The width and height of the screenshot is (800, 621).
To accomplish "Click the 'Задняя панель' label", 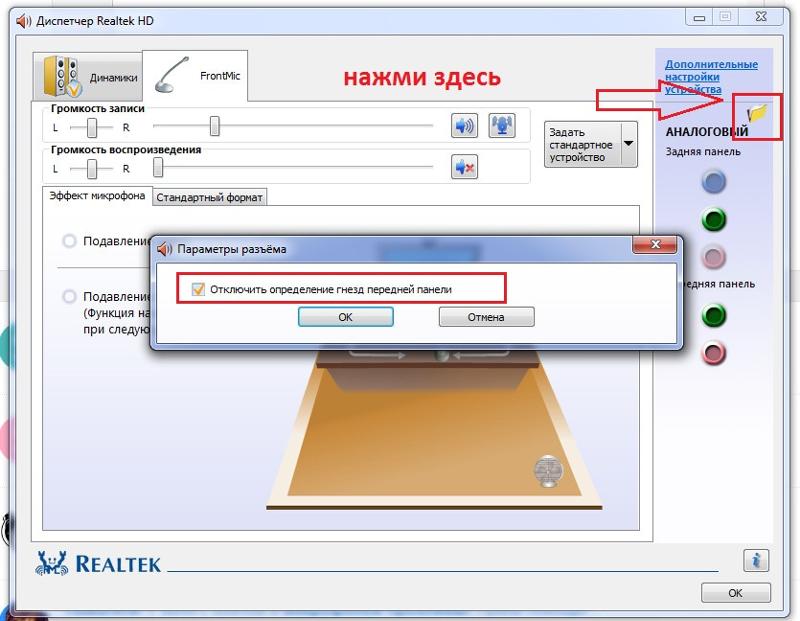I will 703,152.
